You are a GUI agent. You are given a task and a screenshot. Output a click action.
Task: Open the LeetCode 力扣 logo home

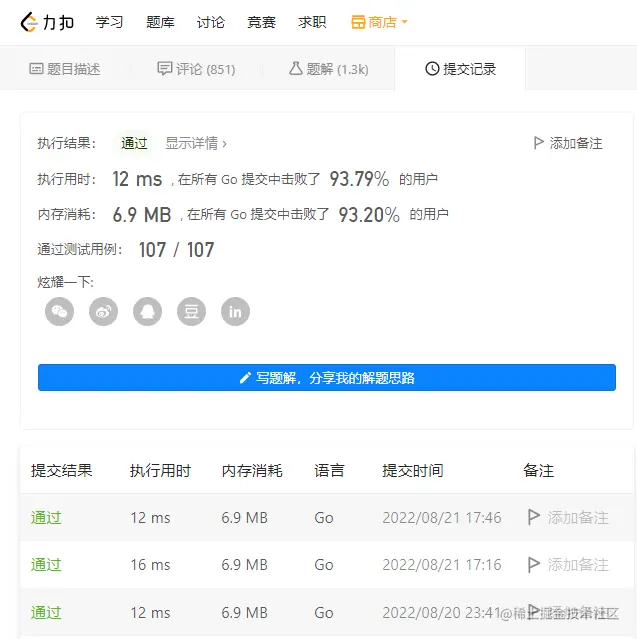[x=47, y=22]
